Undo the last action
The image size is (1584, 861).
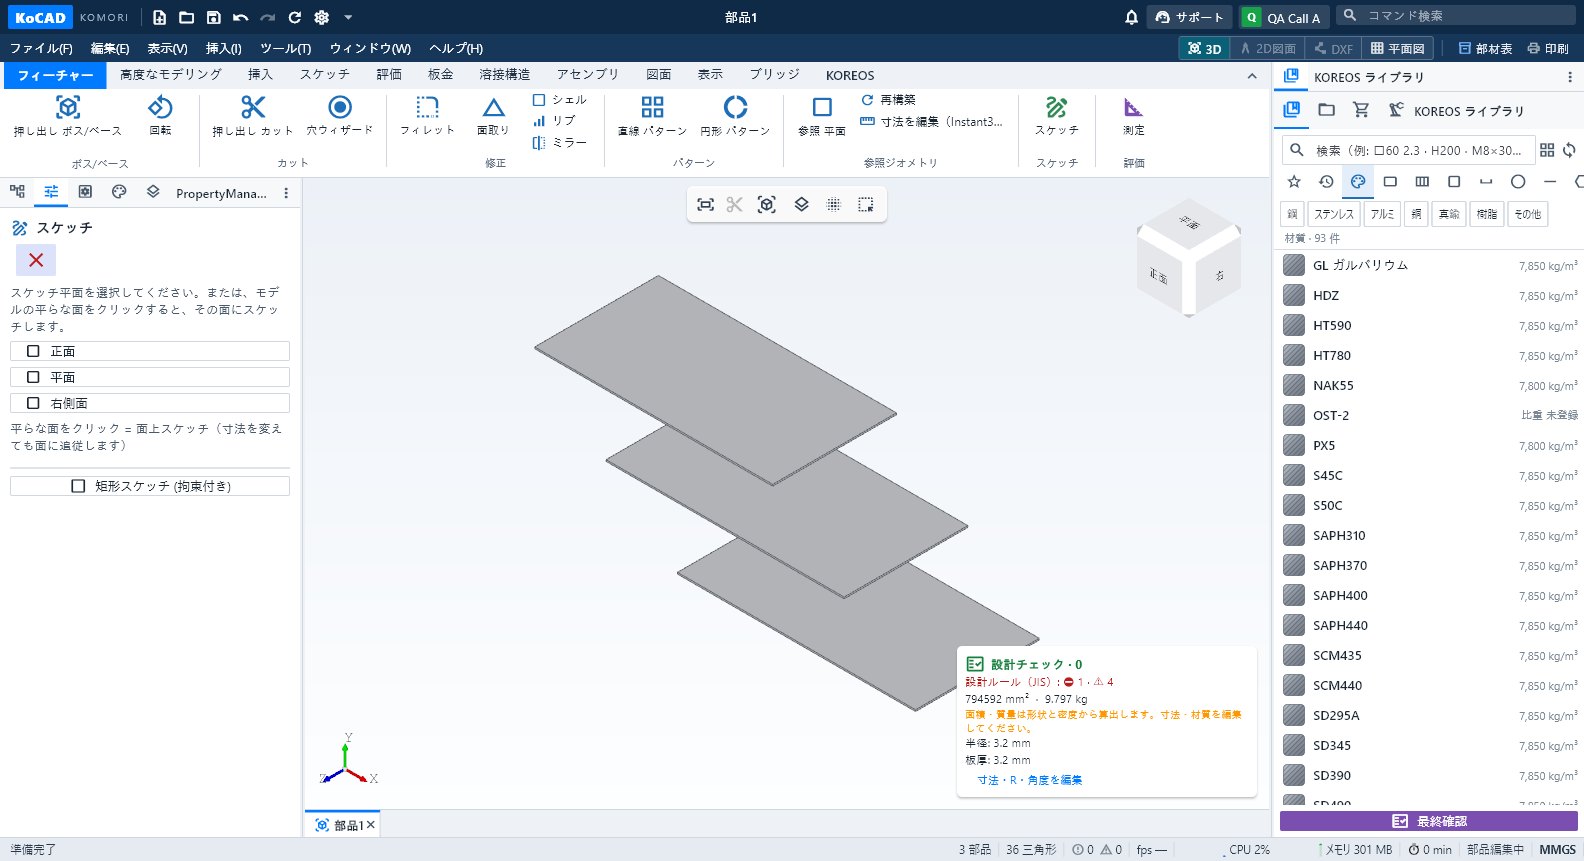[240, 17]
